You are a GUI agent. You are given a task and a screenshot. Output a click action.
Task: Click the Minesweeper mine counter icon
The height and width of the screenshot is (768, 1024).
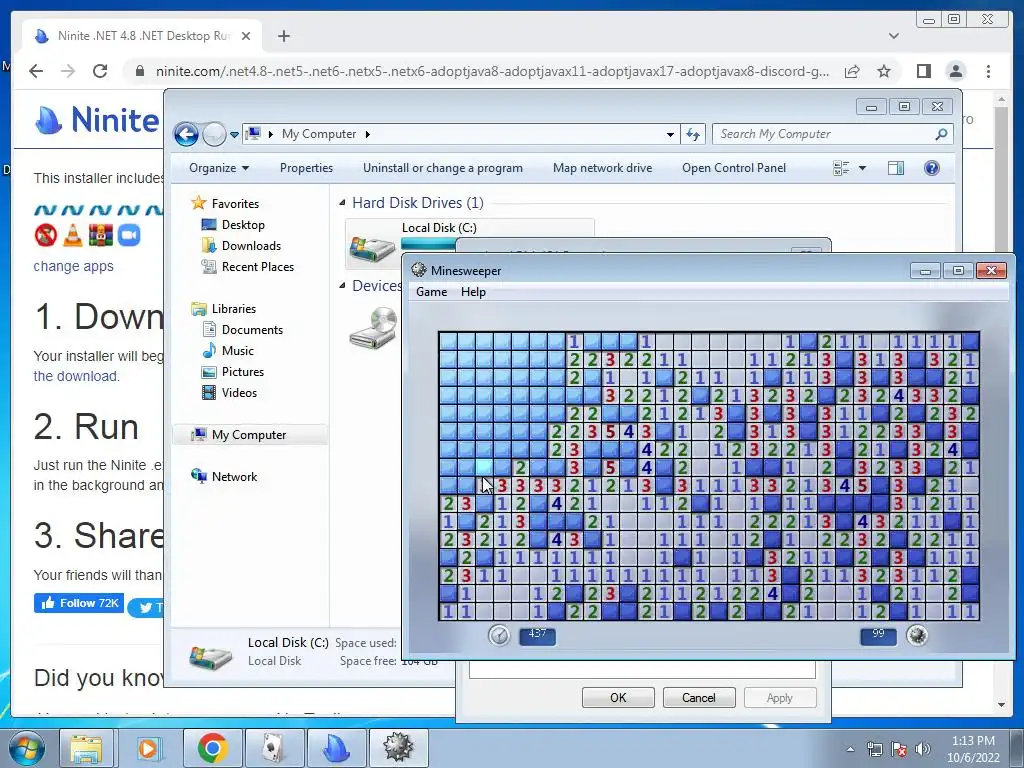pyautogui.click(x=917, y=635)
